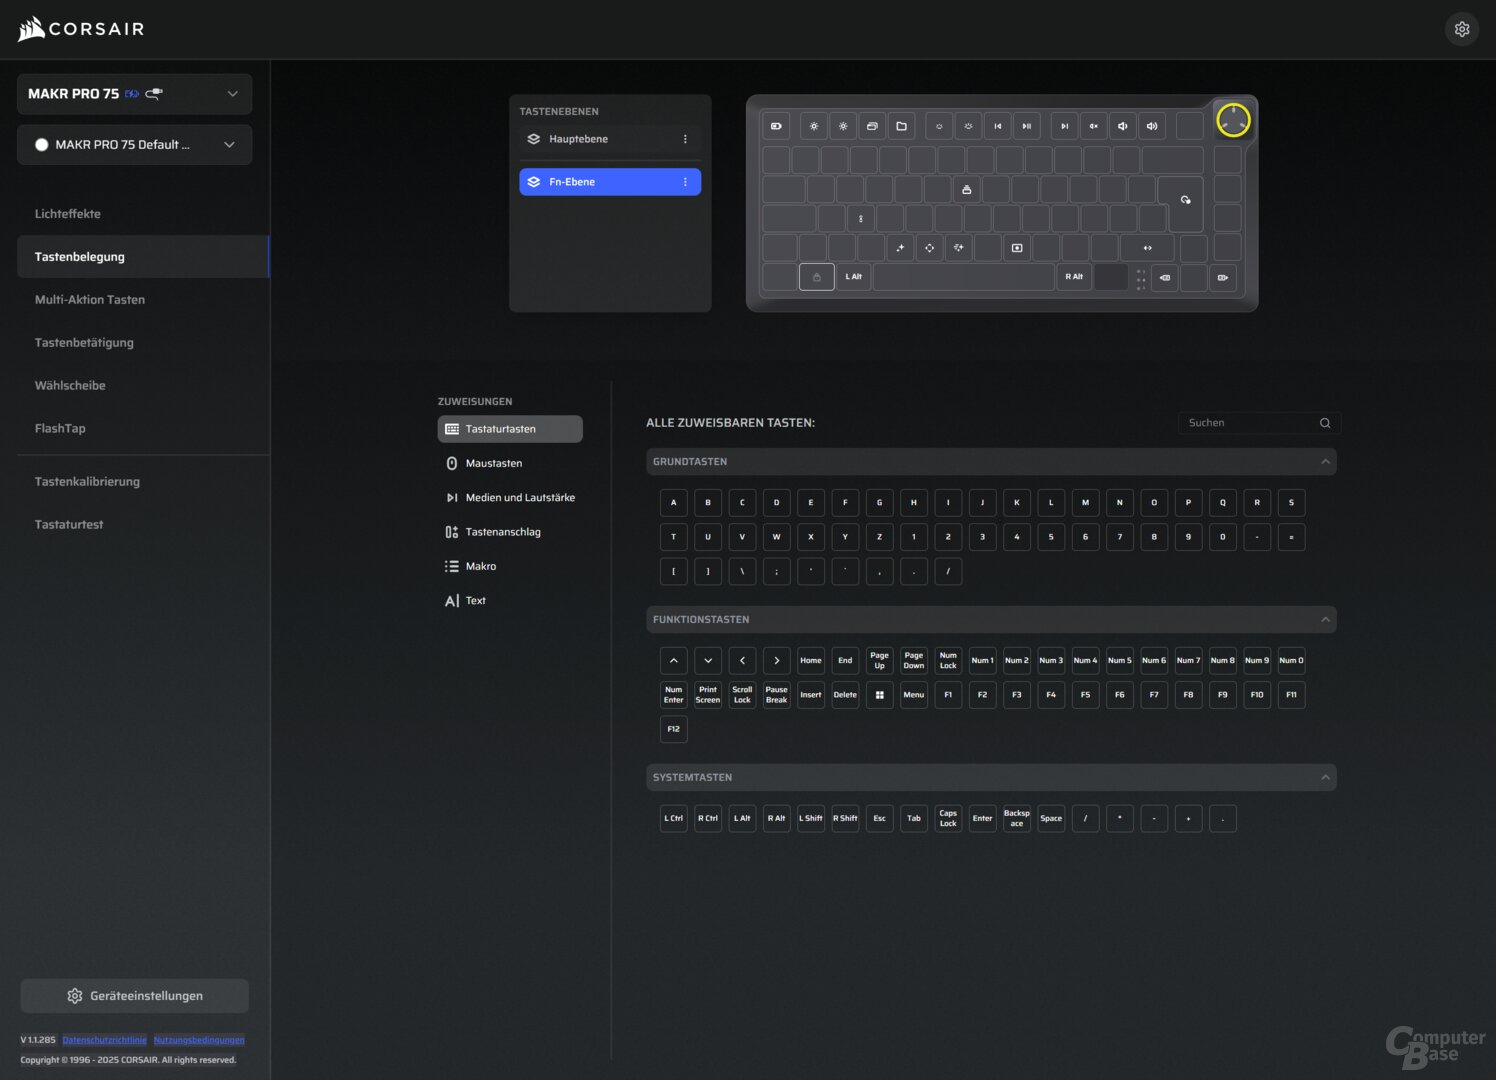Select the folder icon key on keyboard
Screen dimensions: 1496x1080
901,126
